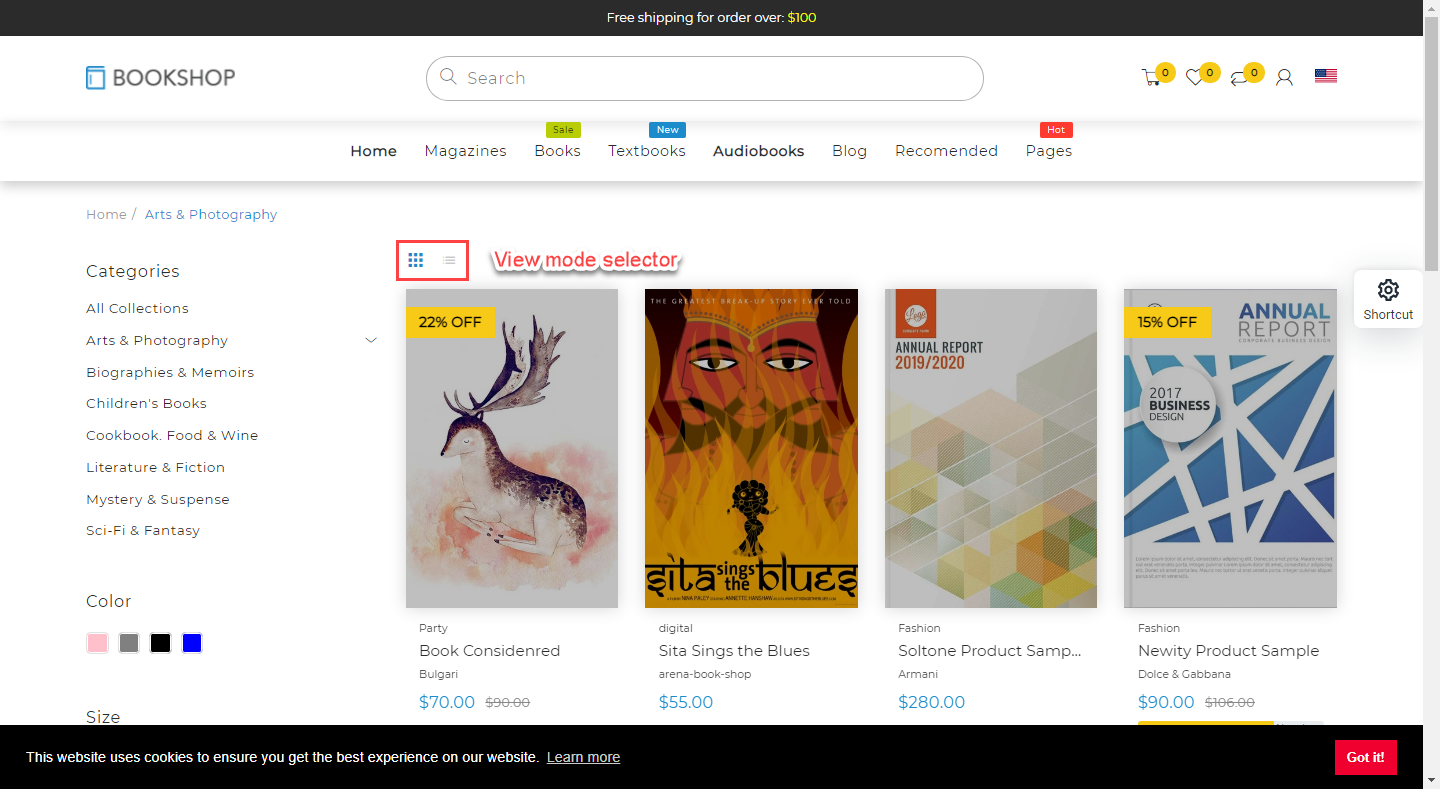Open Soltone Product Sample cover image
The width and height of the screenshot is (1440, 789).
991,448
